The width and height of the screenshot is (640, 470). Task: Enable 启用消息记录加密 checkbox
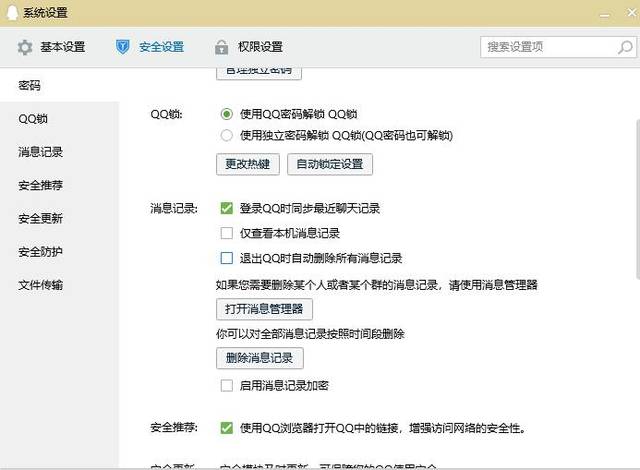227,386
